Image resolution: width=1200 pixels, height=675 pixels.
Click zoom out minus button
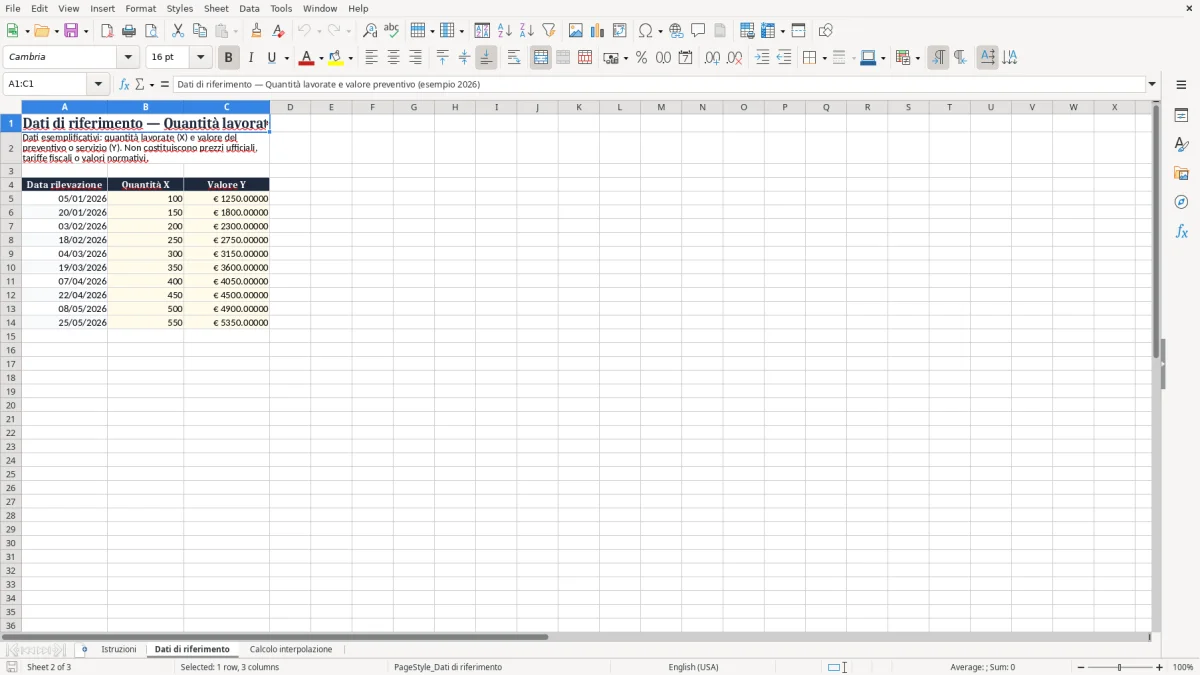(x=1081, y=667)
